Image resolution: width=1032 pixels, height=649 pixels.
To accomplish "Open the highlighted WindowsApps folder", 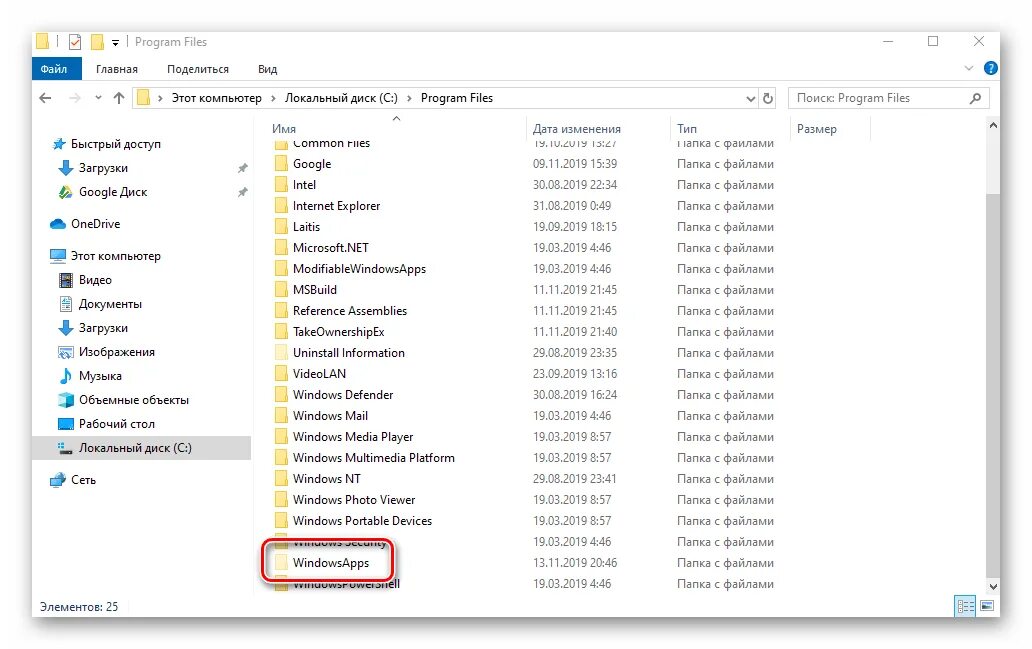I will pos(330,562).
